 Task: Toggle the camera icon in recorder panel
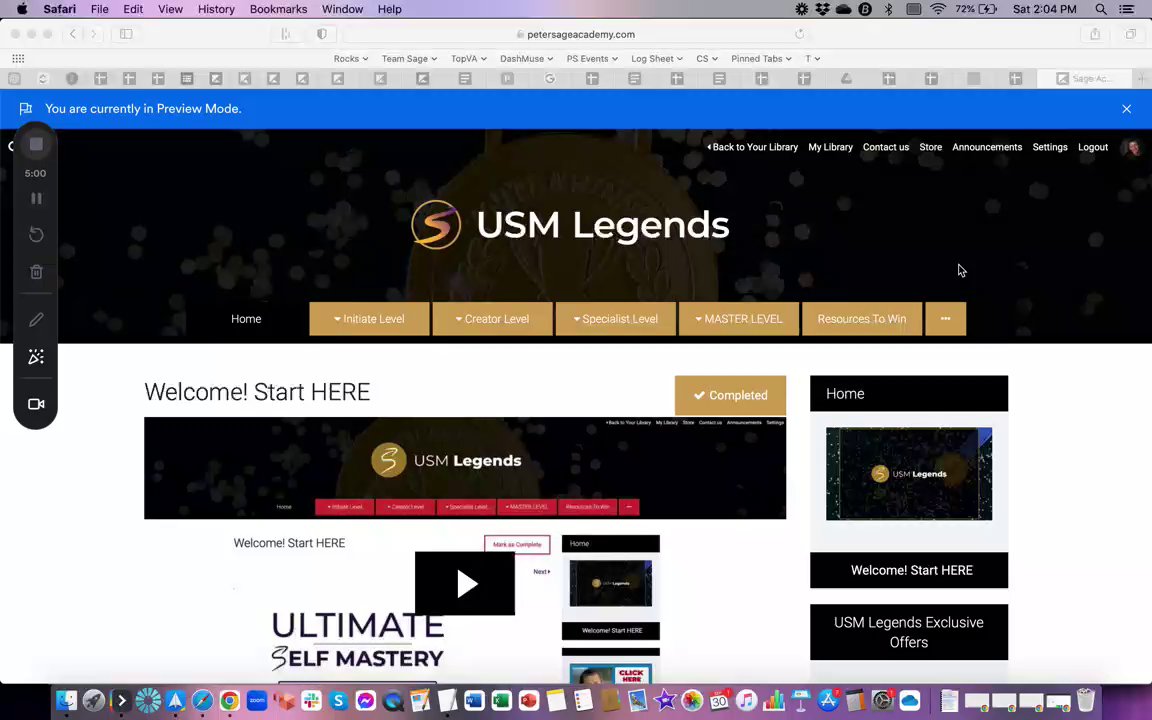coord(36,404)
